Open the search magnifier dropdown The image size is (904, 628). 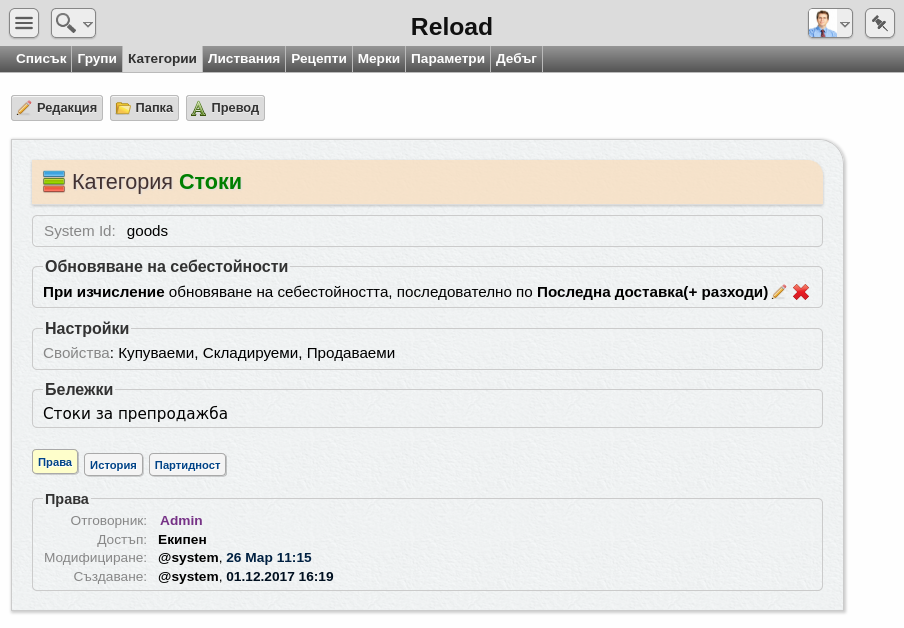click(73, 23)
